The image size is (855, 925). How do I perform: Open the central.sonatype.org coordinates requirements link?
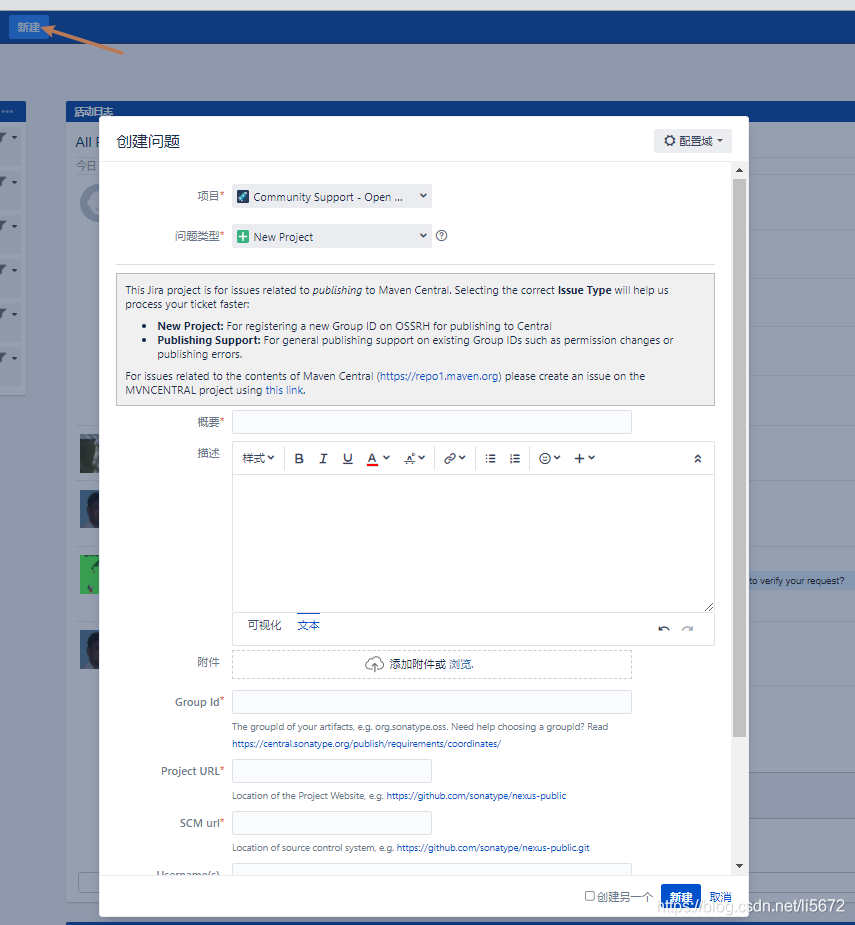pyautogui.click(x=366, y=744)
